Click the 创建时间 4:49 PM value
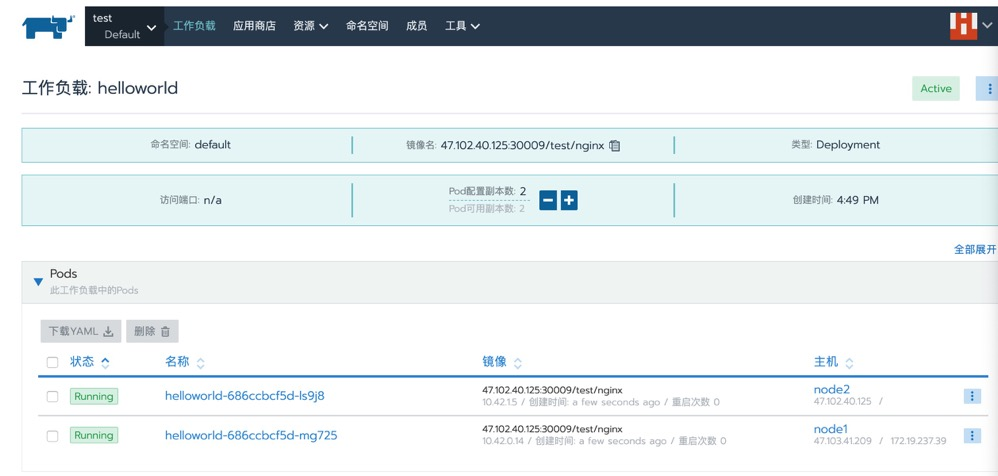The height and width of the screenshot is (476, 998). [x=857, y=200]
